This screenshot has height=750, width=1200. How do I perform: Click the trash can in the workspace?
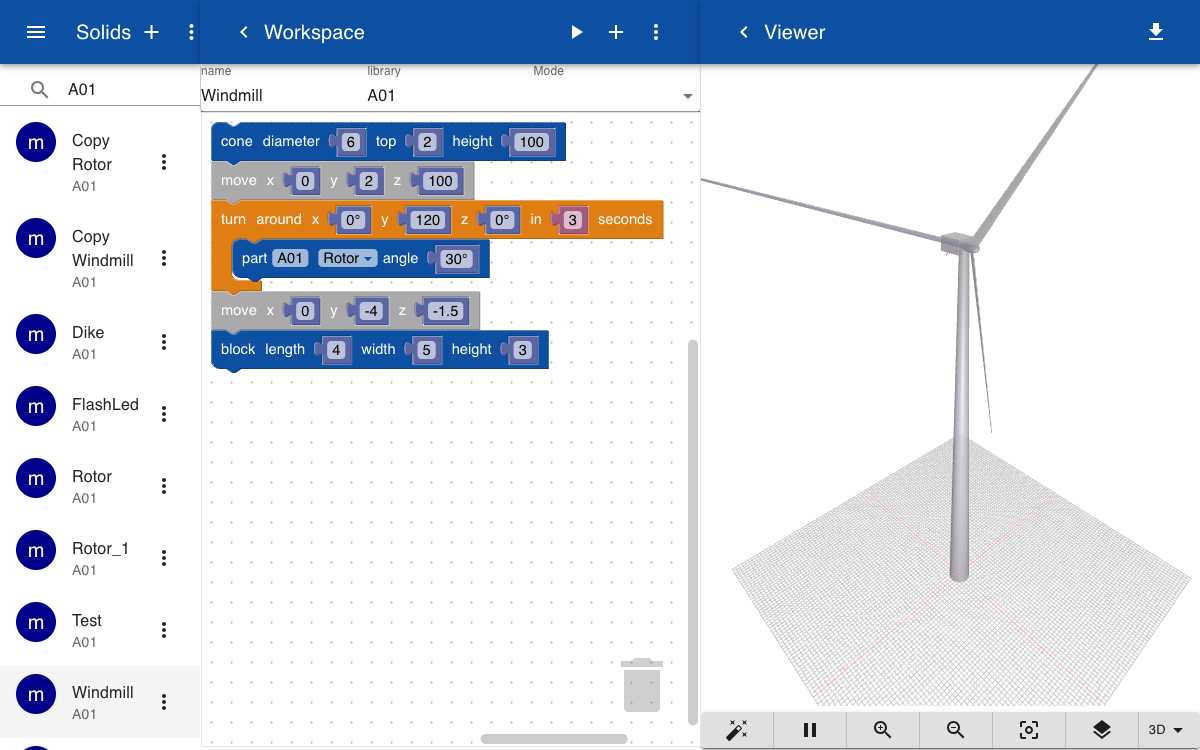[641, 684]
